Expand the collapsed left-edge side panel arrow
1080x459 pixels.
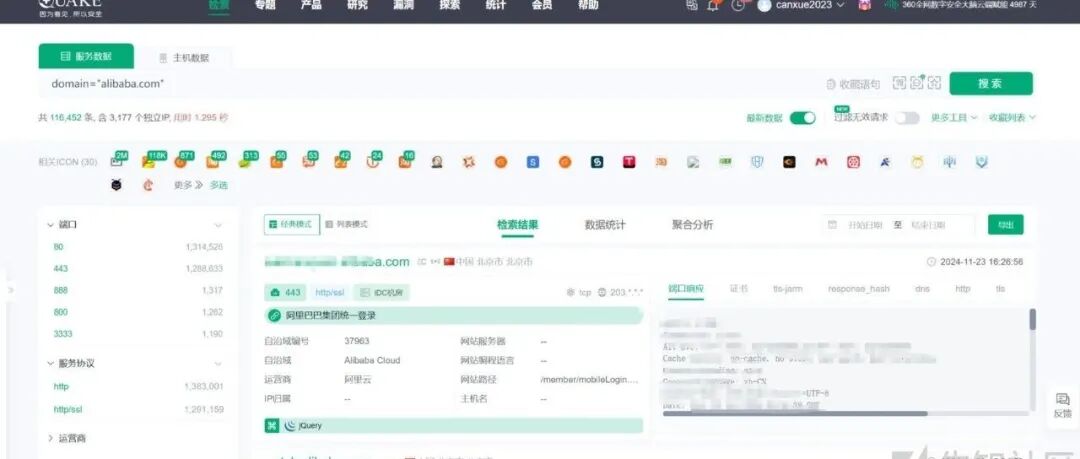(x=10, y=290)
